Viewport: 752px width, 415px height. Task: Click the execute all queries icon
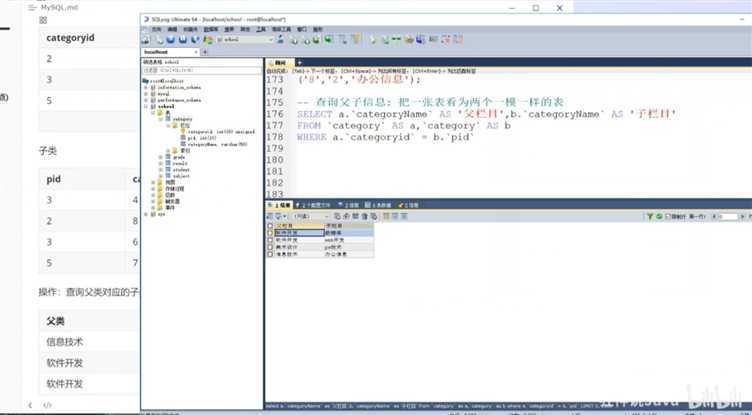point(183,39)
